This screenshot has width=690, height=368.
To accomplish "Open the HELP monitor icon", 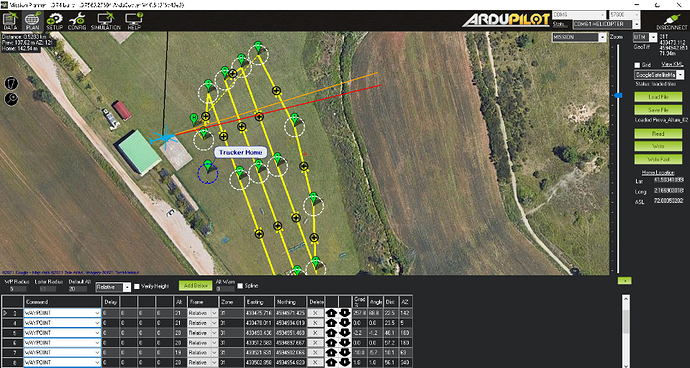I will tap(134, 21).
